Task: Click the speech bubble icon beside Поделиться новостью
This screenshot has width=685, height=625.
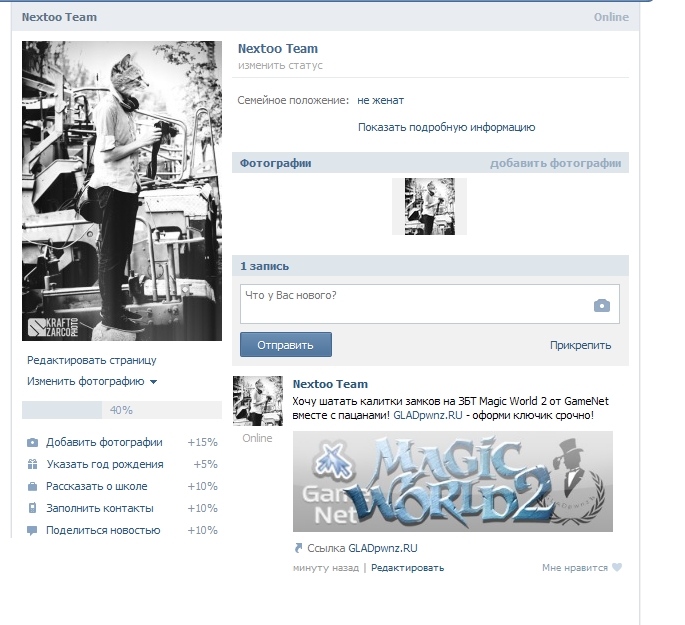Action: point(32,531)
